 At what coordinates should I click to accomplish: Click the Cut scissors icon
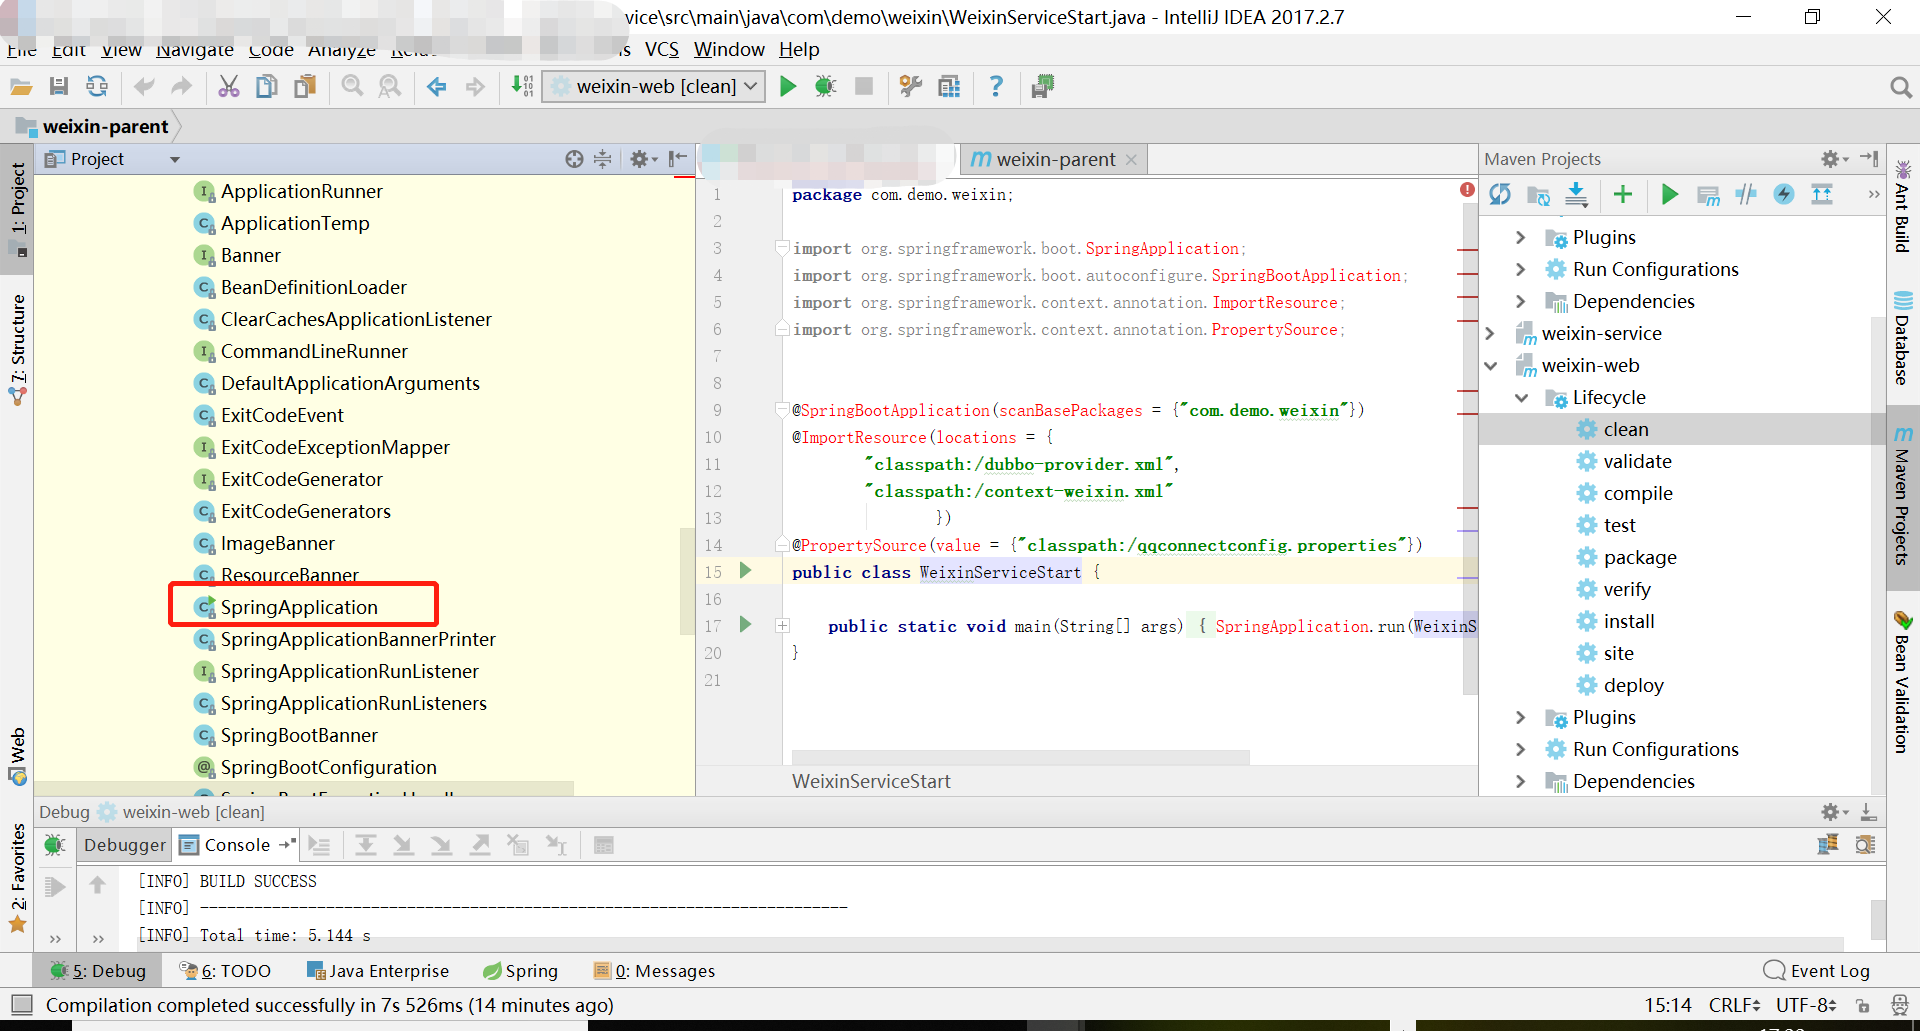(229, 87)
